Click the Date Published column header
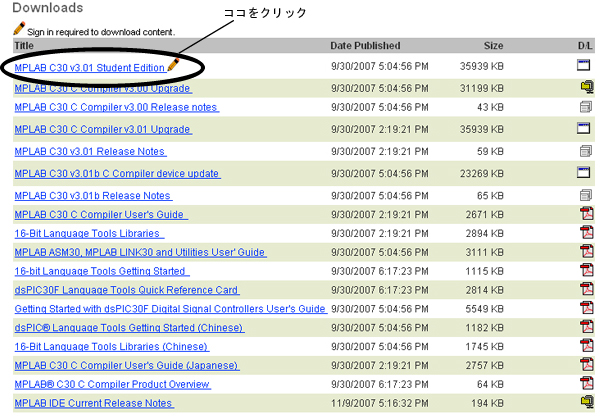This screenshot has height=419, width=604. click(365, 46)
